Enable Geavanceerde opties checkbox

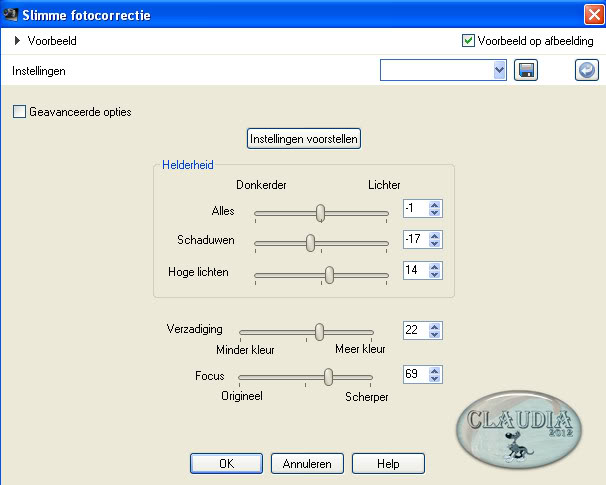tap(19, 112)
